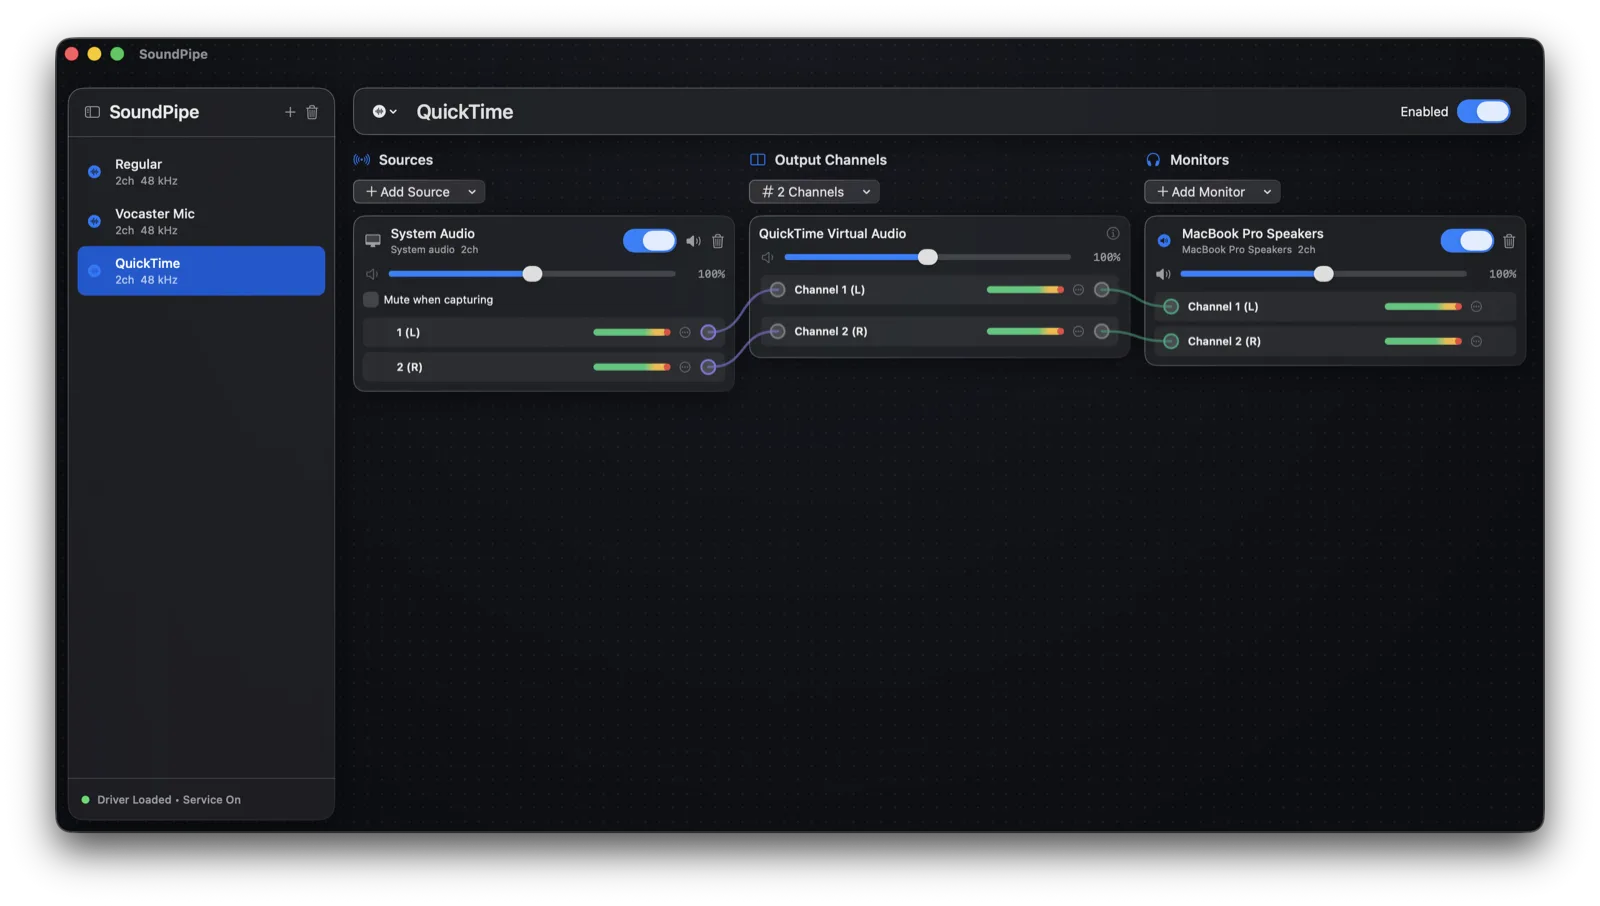This screenshot has width=1600, height=906.
Task: Click the System Audio 100% value
Action: [711, 274]
